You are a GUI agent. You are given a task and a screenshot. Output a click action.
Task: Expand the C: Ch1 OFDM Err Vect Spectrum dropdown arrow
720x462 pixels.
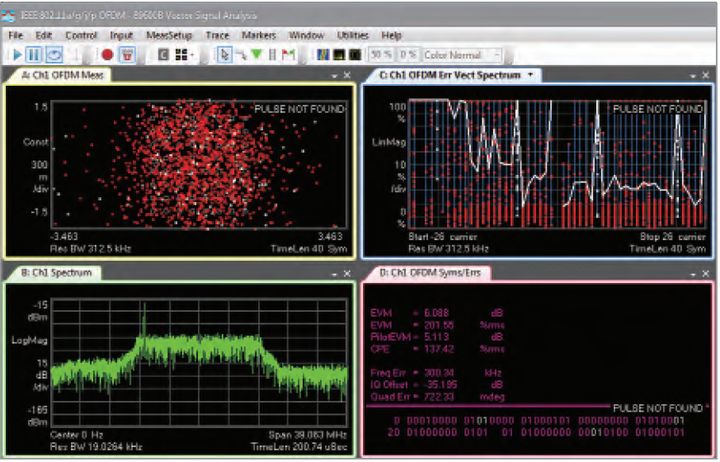click(x=530, y=74)
